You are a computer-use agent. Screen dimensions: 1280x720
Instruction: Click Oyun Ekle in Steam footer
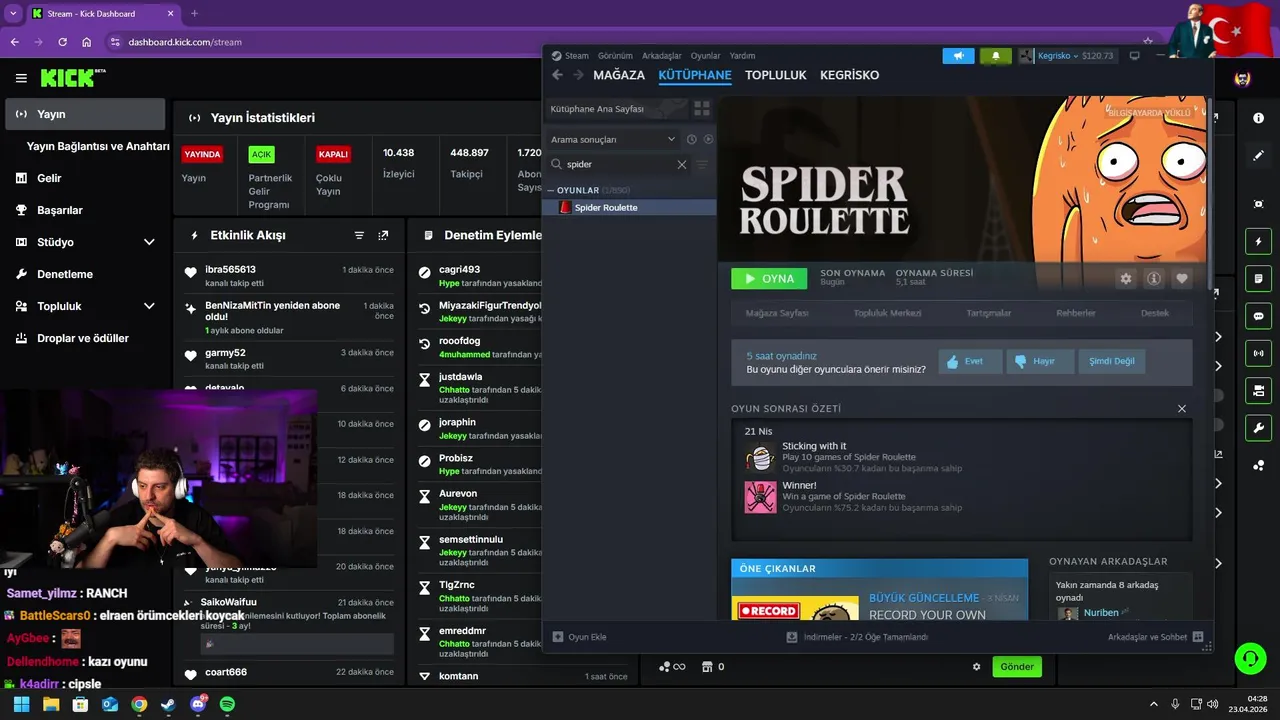(580, 637)
